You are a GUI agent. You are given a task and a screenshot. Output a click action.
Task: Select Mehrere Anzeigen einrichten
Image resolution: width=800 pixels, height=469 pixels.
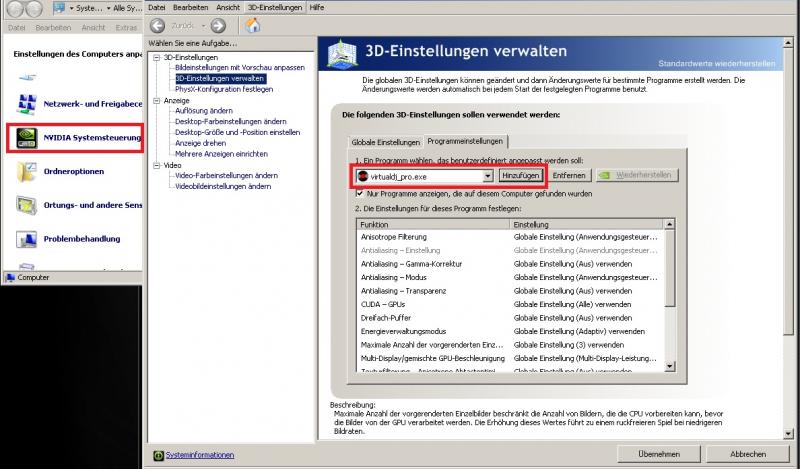(221, 154)
